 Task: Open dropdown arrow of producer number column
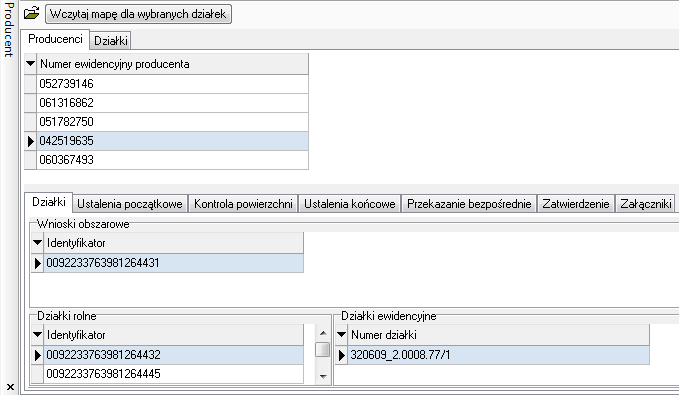coord(30,64)
